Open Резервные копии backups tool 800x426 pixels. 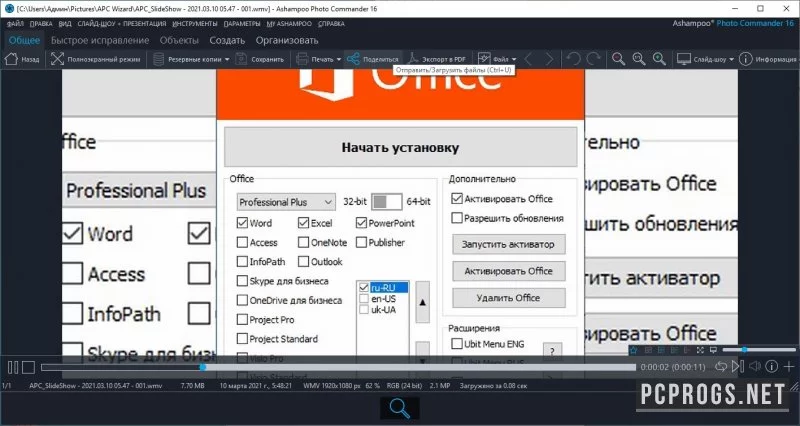pos(159,59)
